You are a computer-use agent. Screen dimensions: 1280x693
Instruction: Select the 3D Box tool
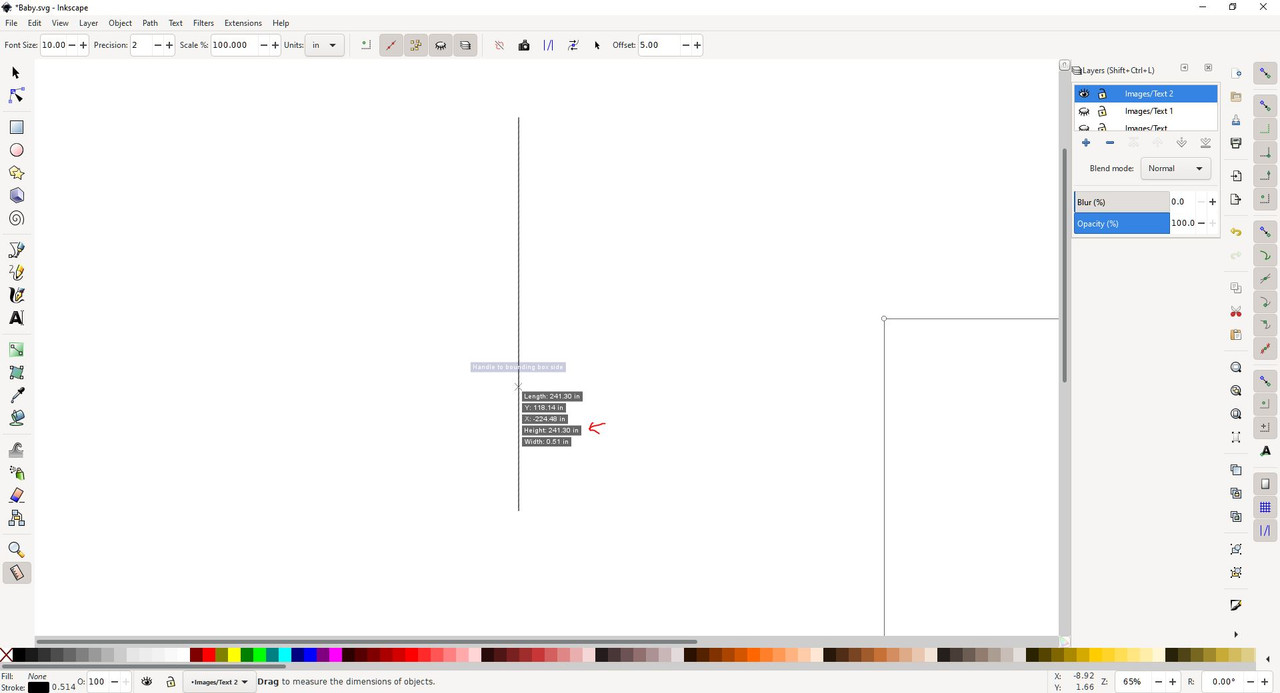(x=16, y=196)
